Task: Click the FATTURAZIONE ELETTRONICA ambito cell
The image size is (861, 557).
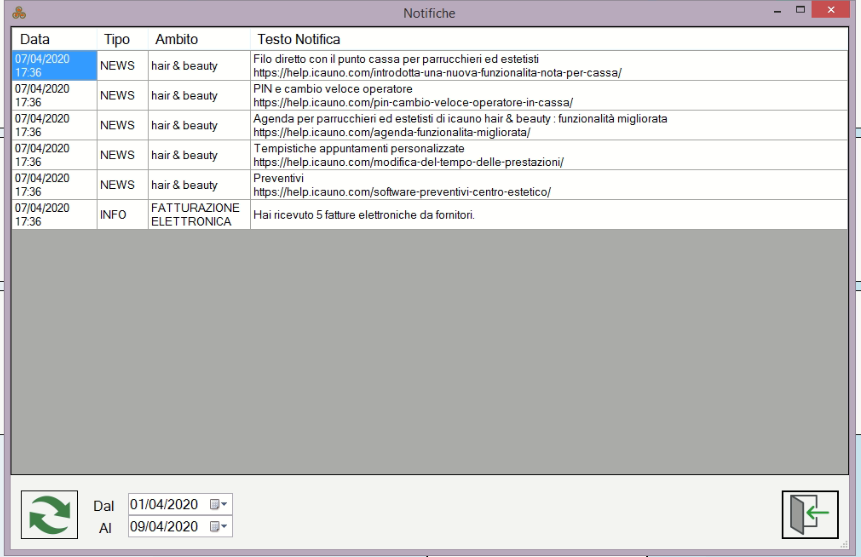Action: tap(195, 215)
